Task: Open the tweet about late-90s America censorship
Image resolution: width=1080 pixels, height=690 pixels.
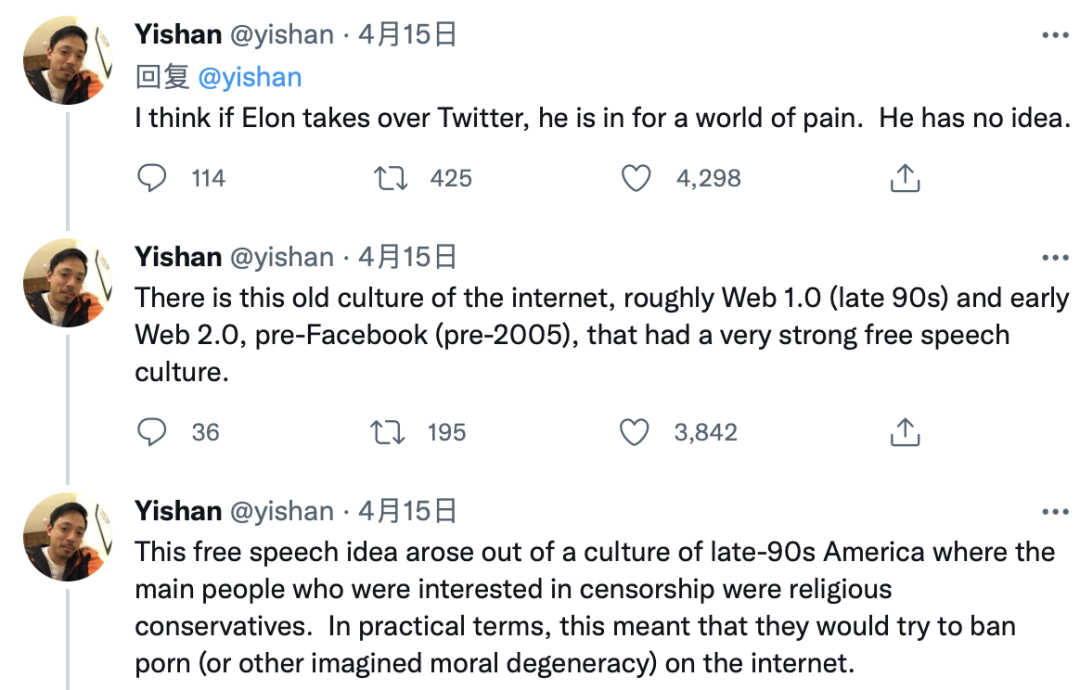Action: point(594,607)
